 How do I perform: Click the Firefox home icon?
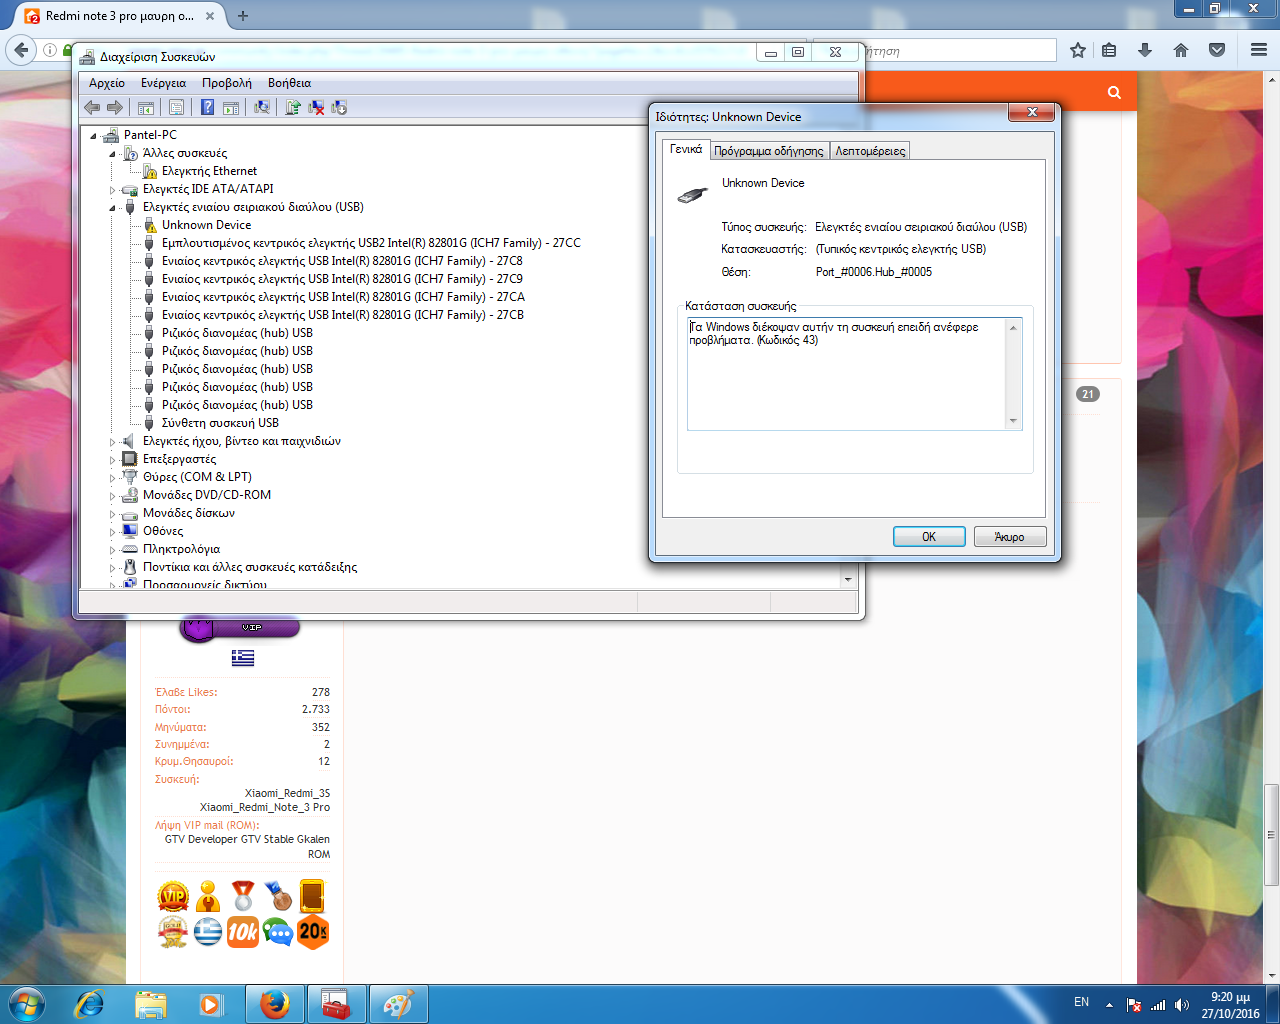(x=1181, y=50)
